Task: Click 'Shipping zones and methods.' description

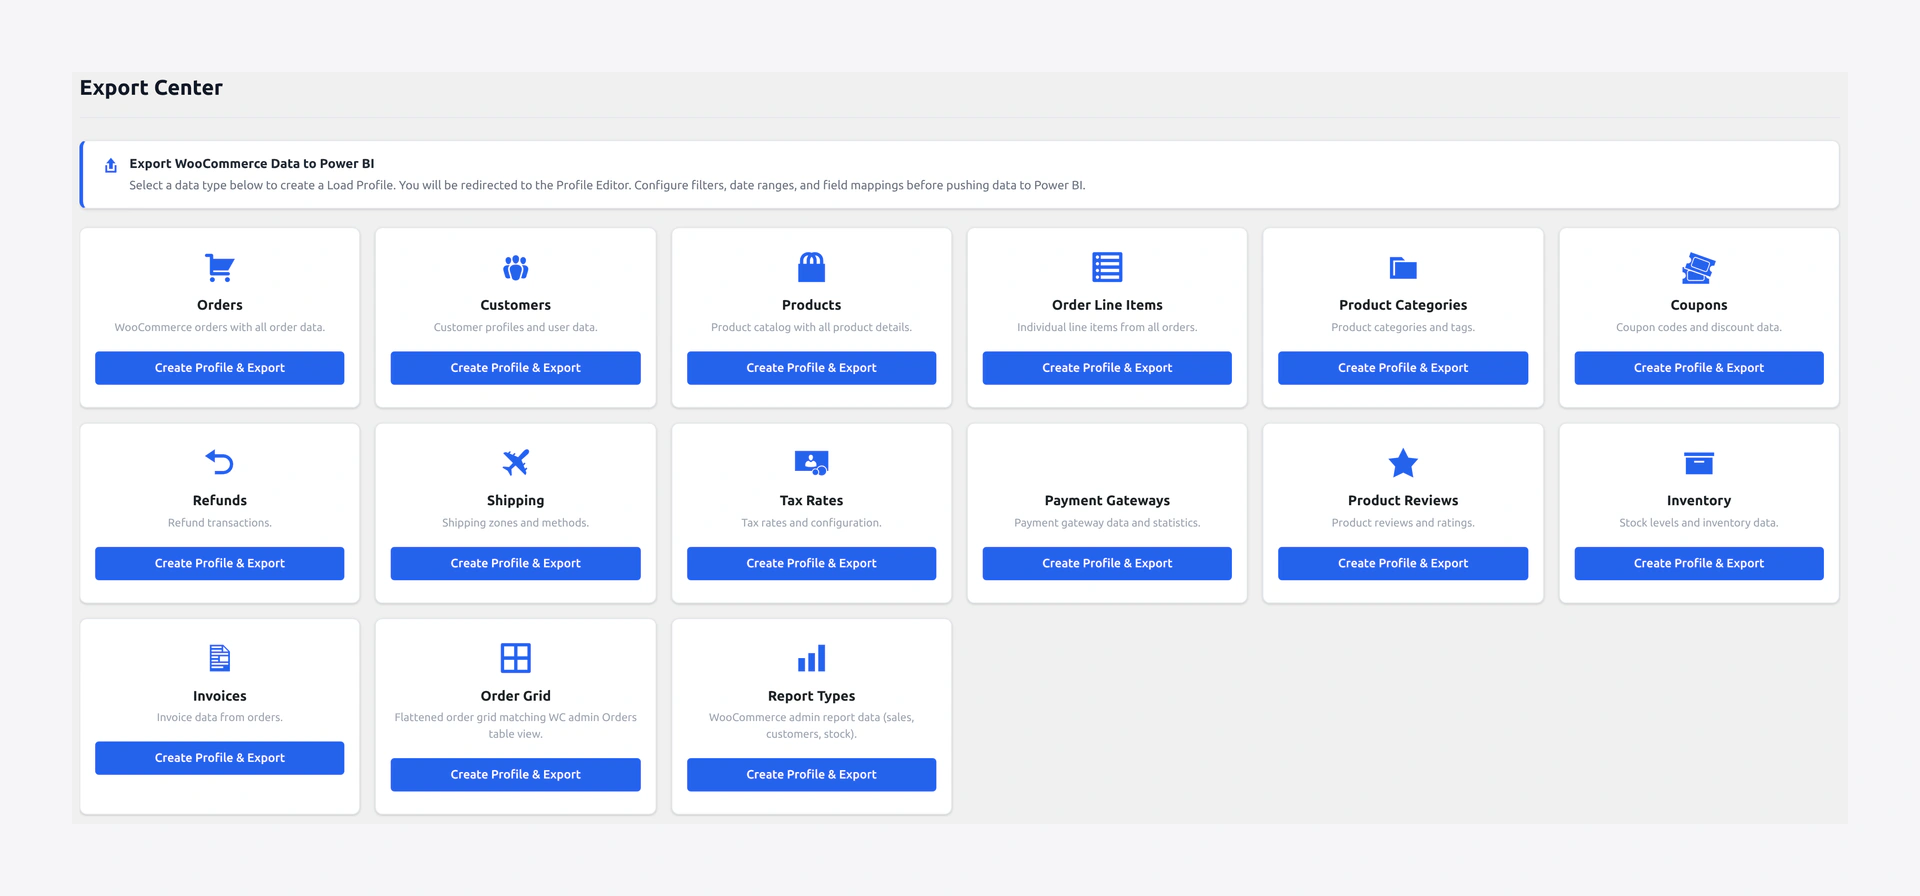Action: [x=515, y=523]
